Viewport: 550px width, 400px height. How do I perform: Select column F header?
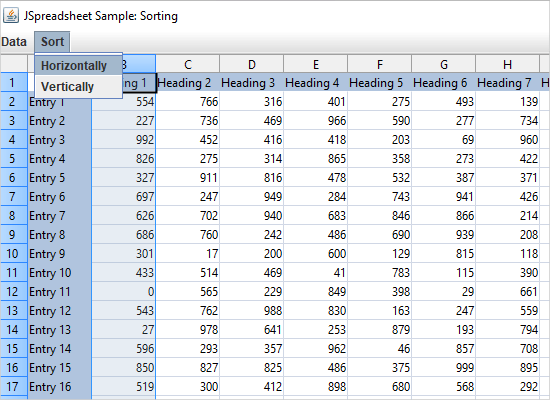(x=380, y=64)
